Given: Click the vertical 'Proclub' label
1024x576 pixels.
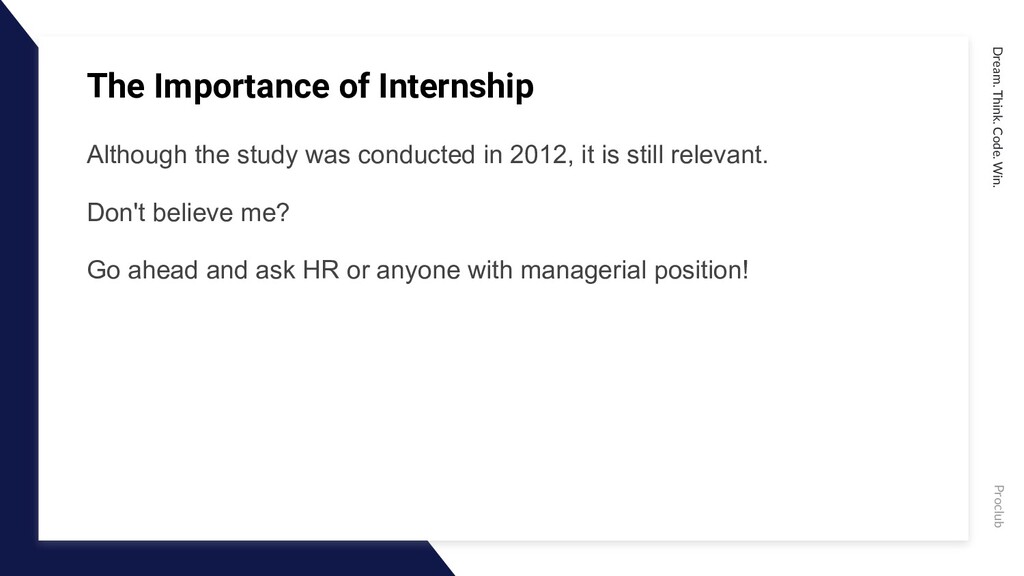Looking at the screenshot, I should (998, 506).
